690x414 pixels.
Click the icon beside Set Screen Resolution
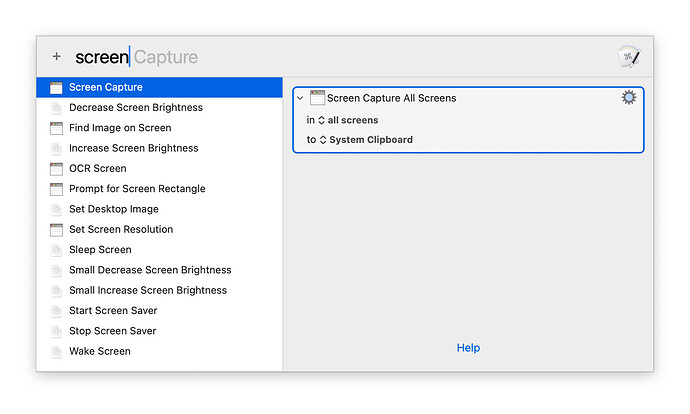coord(57,230)
